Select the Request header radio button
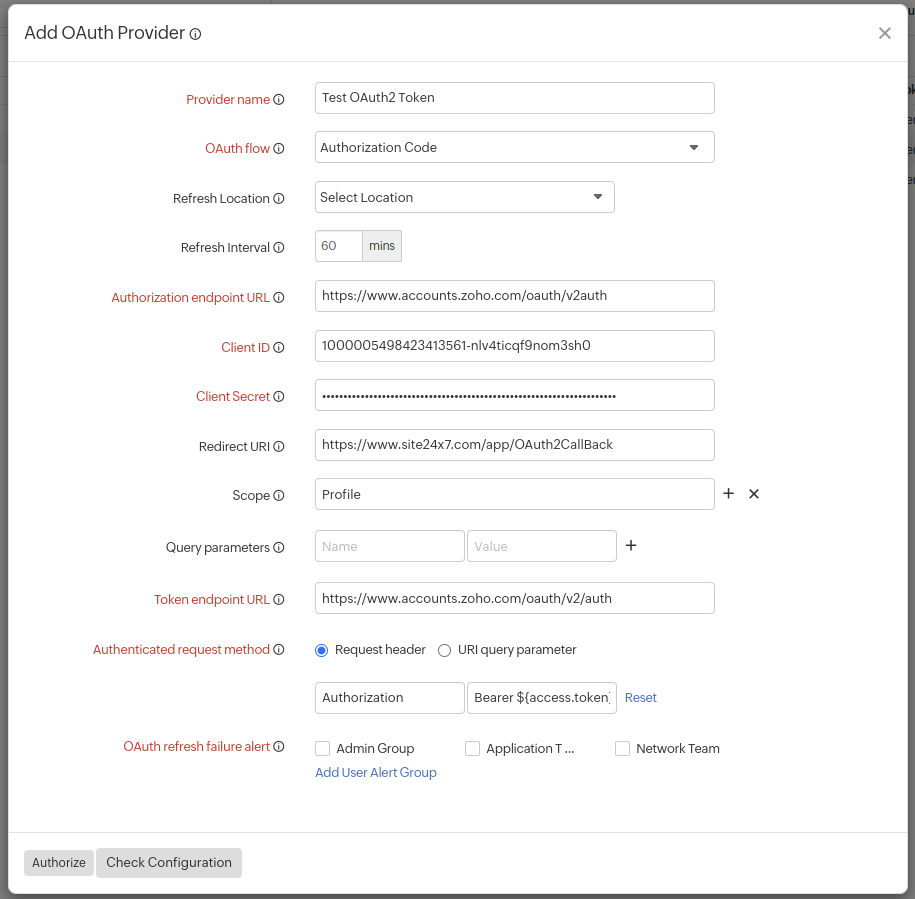The width and height of the screenshot is (915, 899). click(321, 650)
